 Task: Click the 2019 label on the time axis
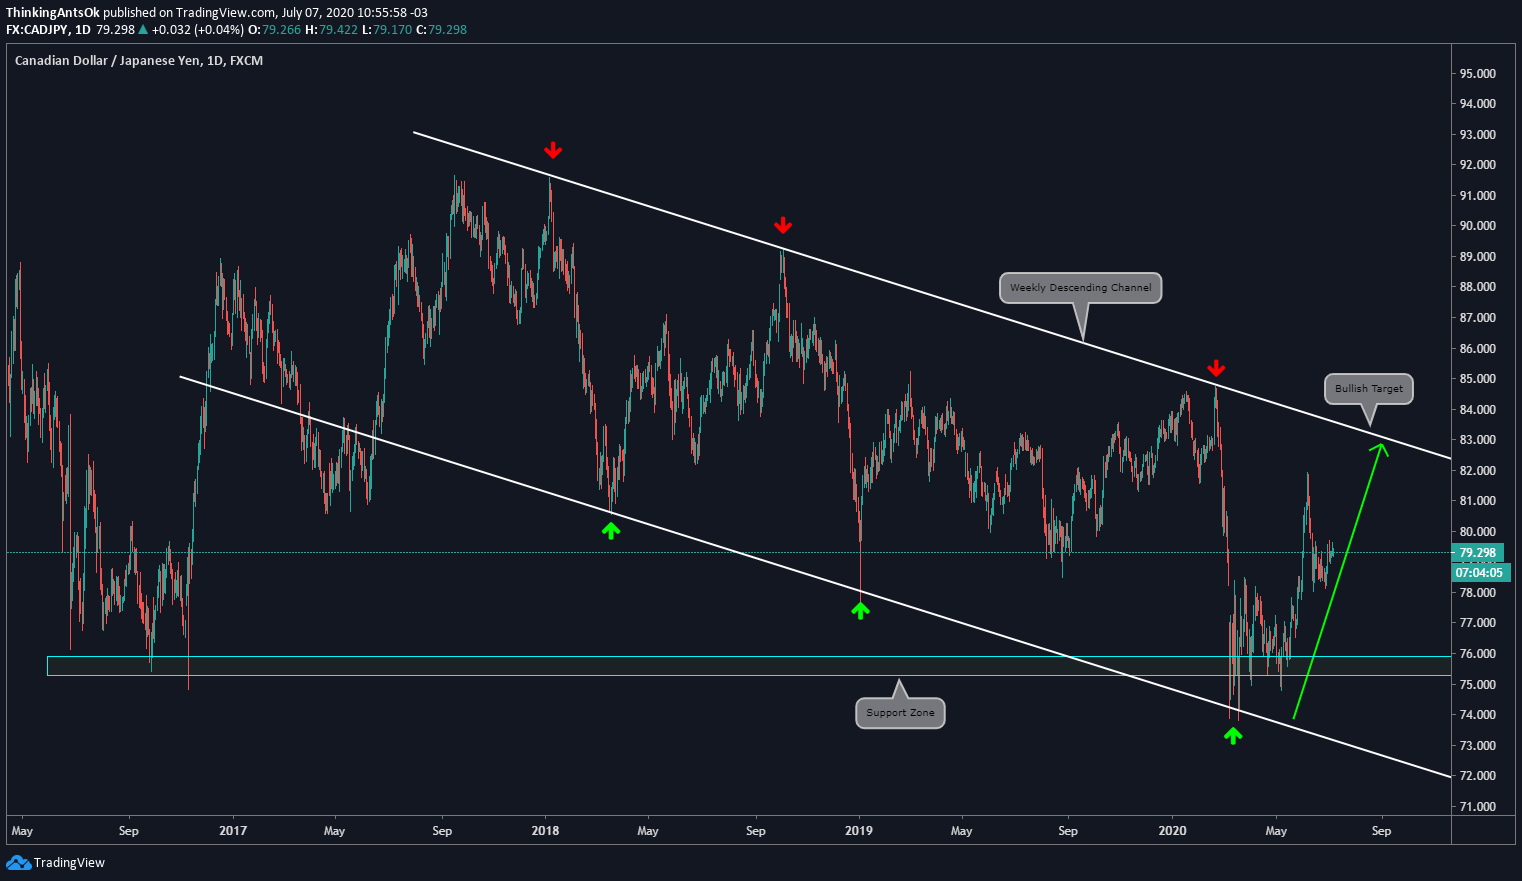pos(859,830)
